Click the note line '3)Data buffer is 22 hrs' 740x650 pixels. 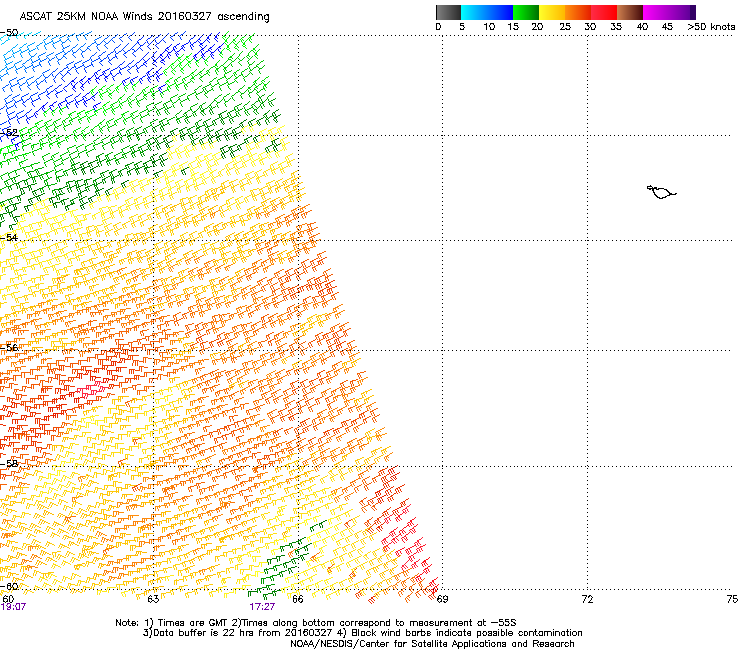coord(362,633)
